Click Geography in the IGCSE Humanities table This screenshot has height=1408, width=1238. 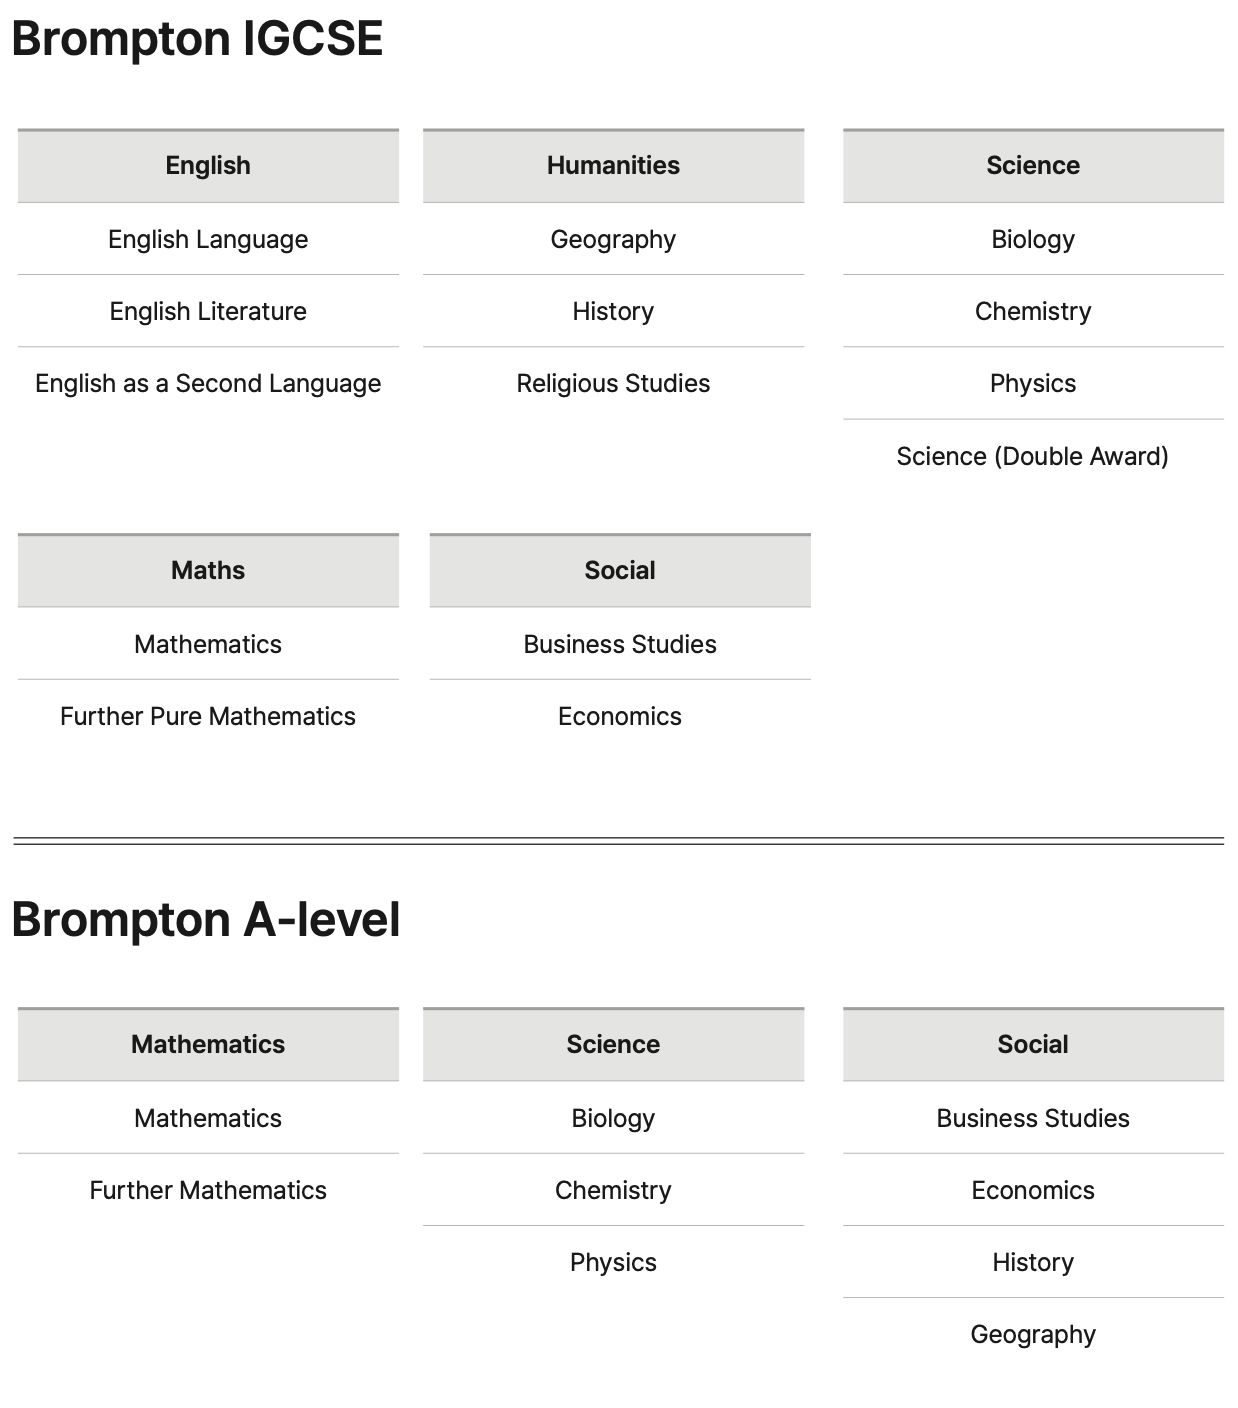613,240
